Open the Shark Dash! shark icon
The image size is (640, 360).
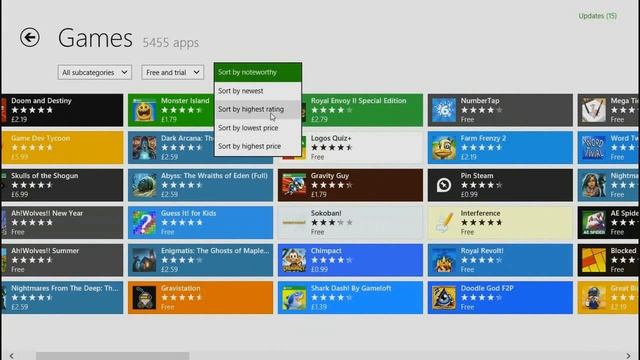[294, 298]
